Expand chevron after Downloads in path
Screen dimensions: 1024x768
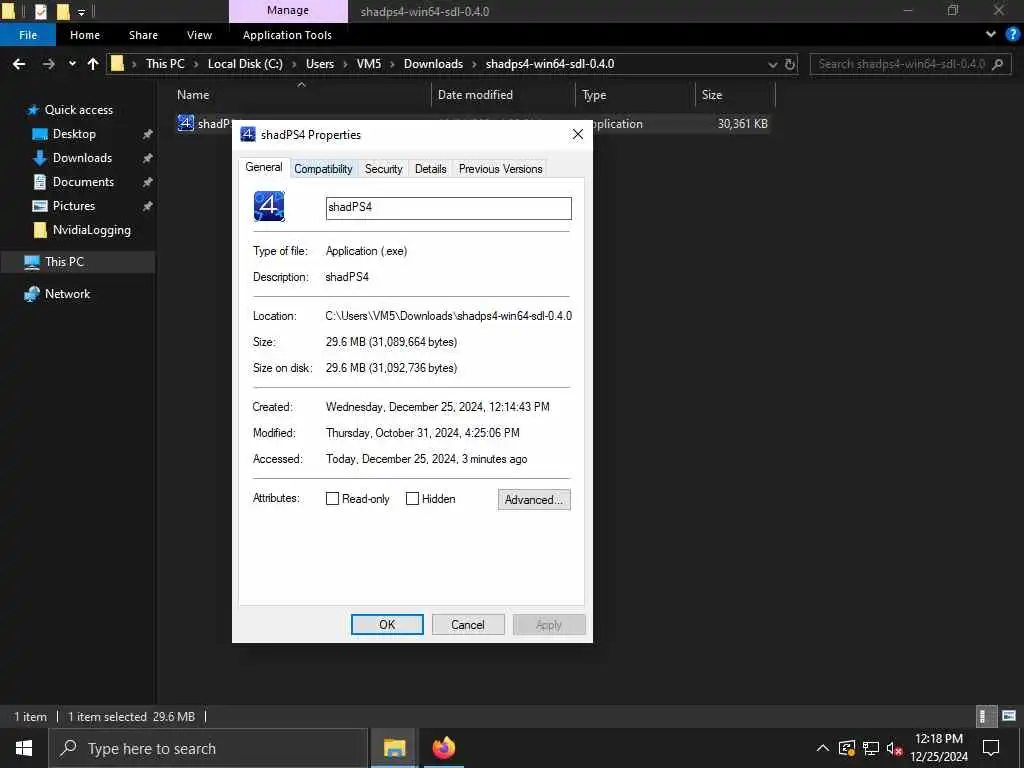point(474,64)
